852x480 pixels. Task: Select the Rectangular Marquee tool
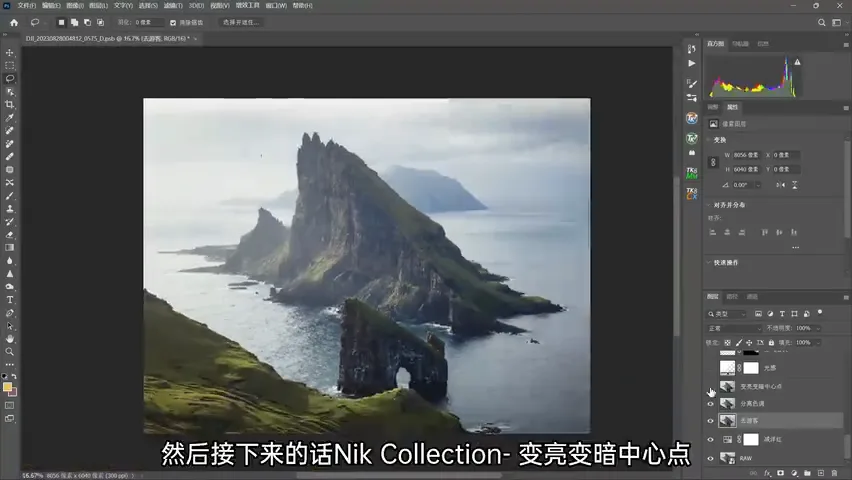pyautogui.click(x=10, y=65)
